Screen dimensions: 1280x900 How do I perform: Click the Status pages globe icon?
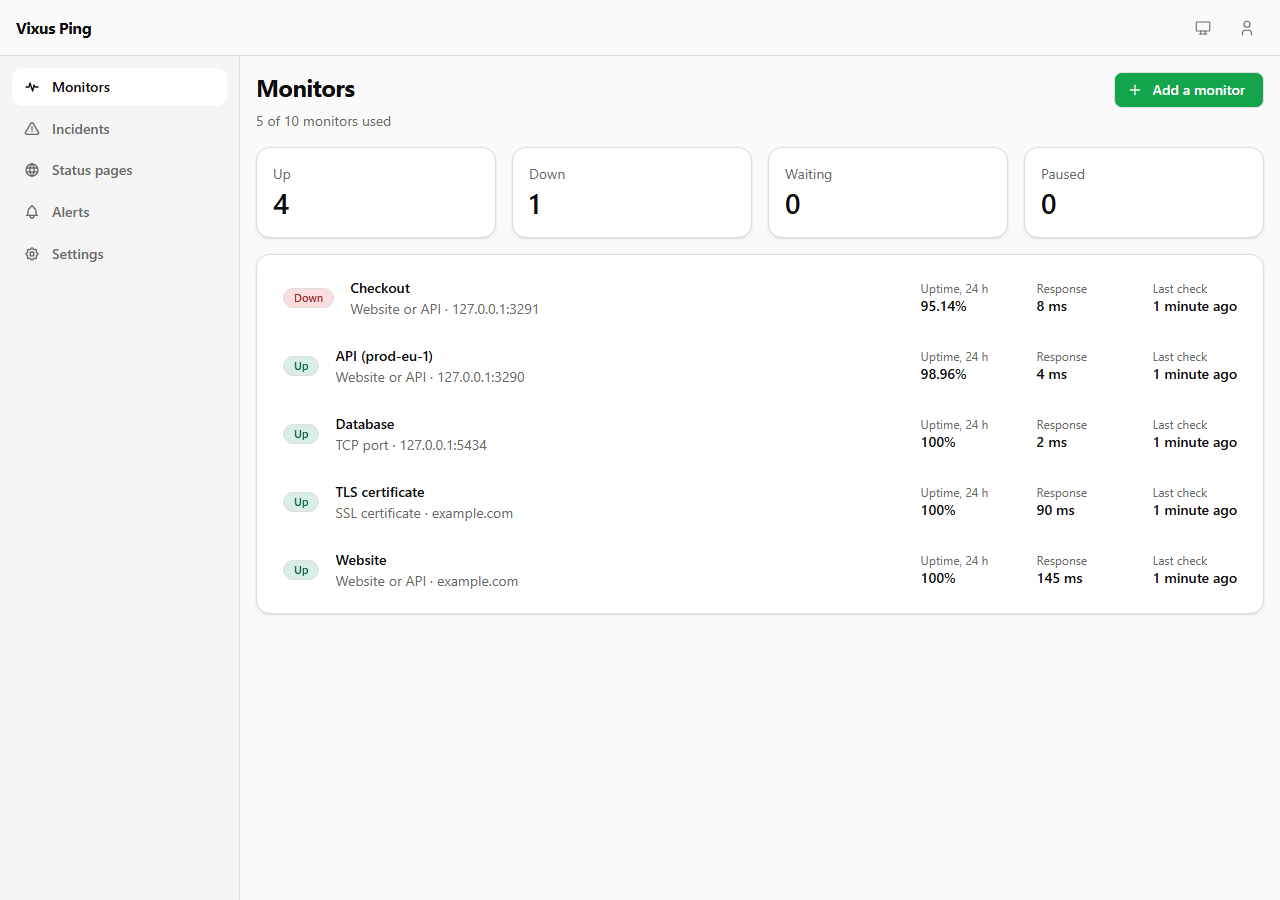[32, 170]
